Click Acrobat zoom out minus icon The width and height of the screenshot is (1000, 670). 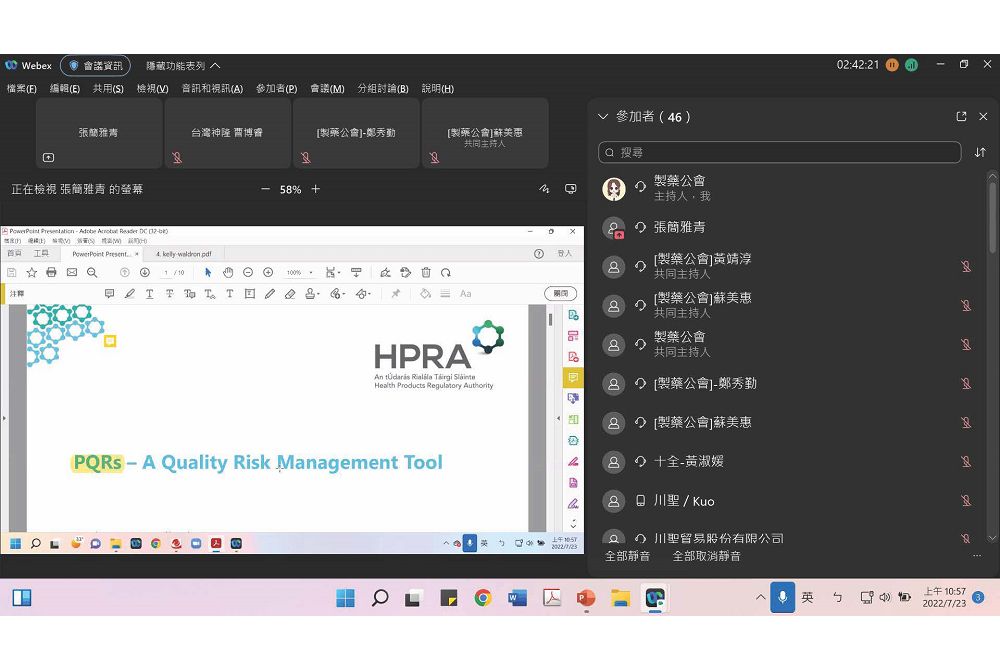248,273
